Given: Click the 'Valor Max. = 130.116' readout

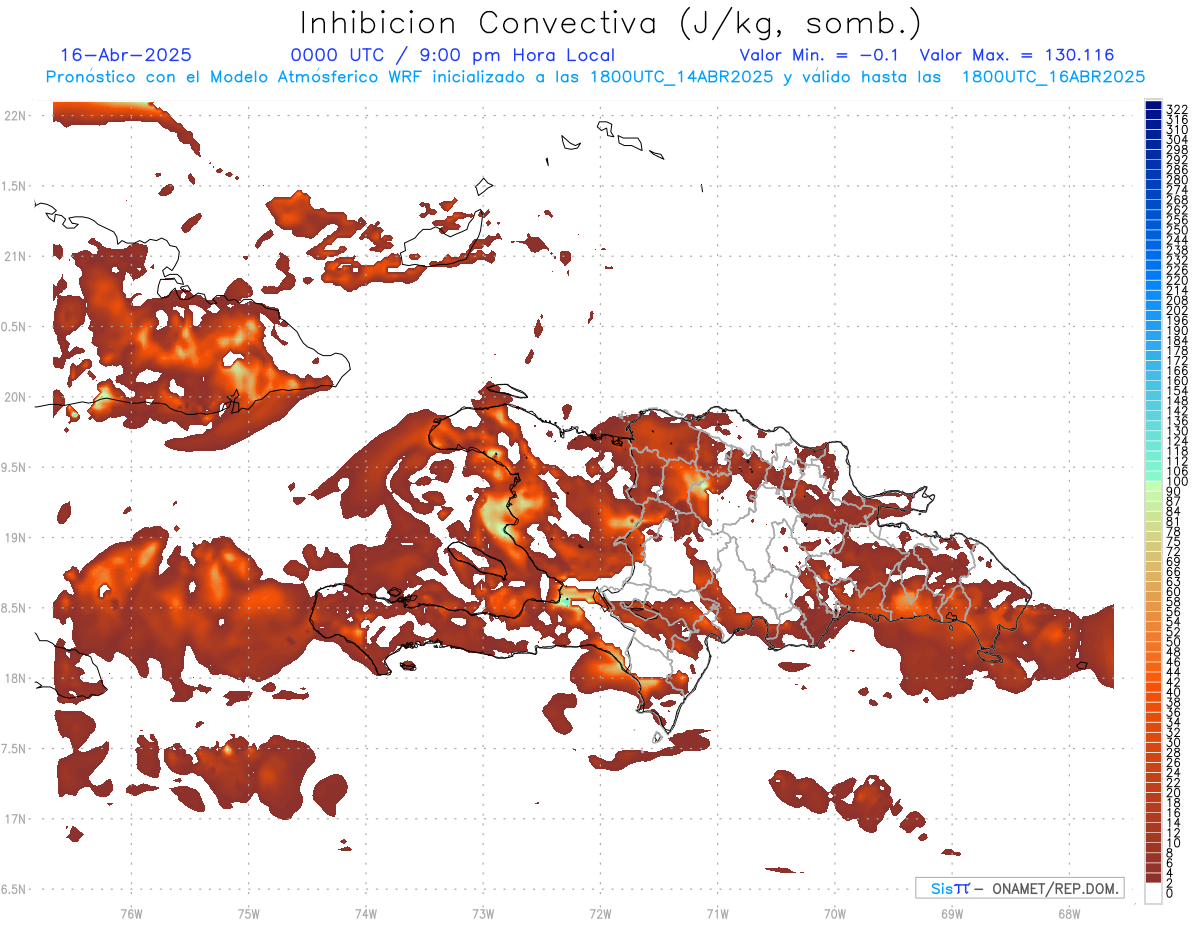Looking at the screenshot, I should pyautogui.click(x=1017, y=55).
